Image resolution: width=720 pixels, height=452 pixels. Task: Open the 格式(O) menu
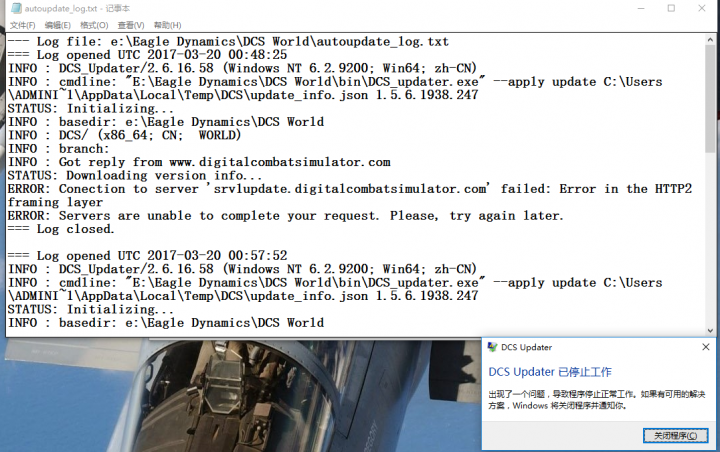[94, 25]
